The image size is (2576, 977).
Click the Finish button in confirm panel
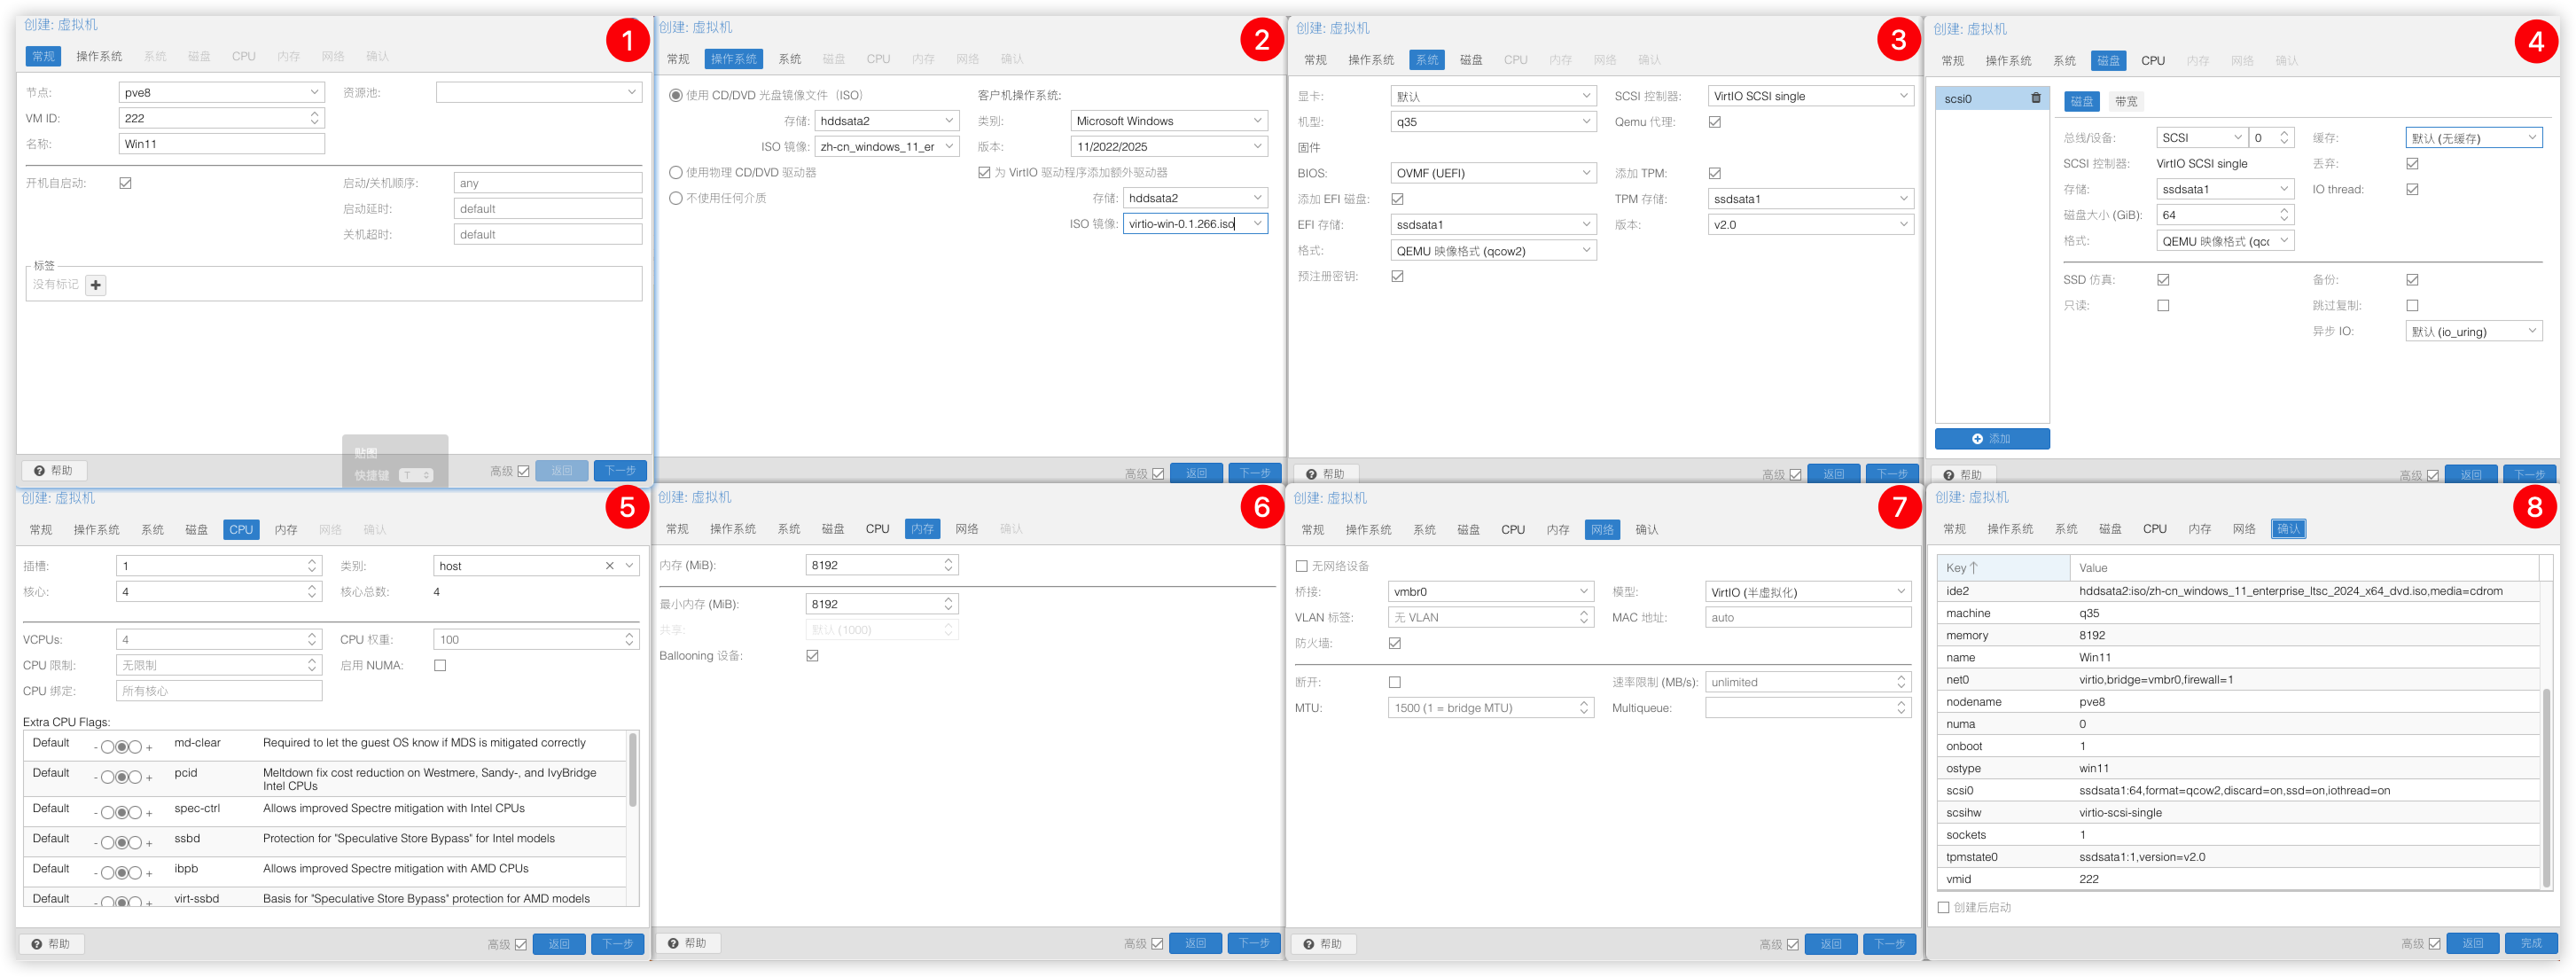coord(2530,944)
